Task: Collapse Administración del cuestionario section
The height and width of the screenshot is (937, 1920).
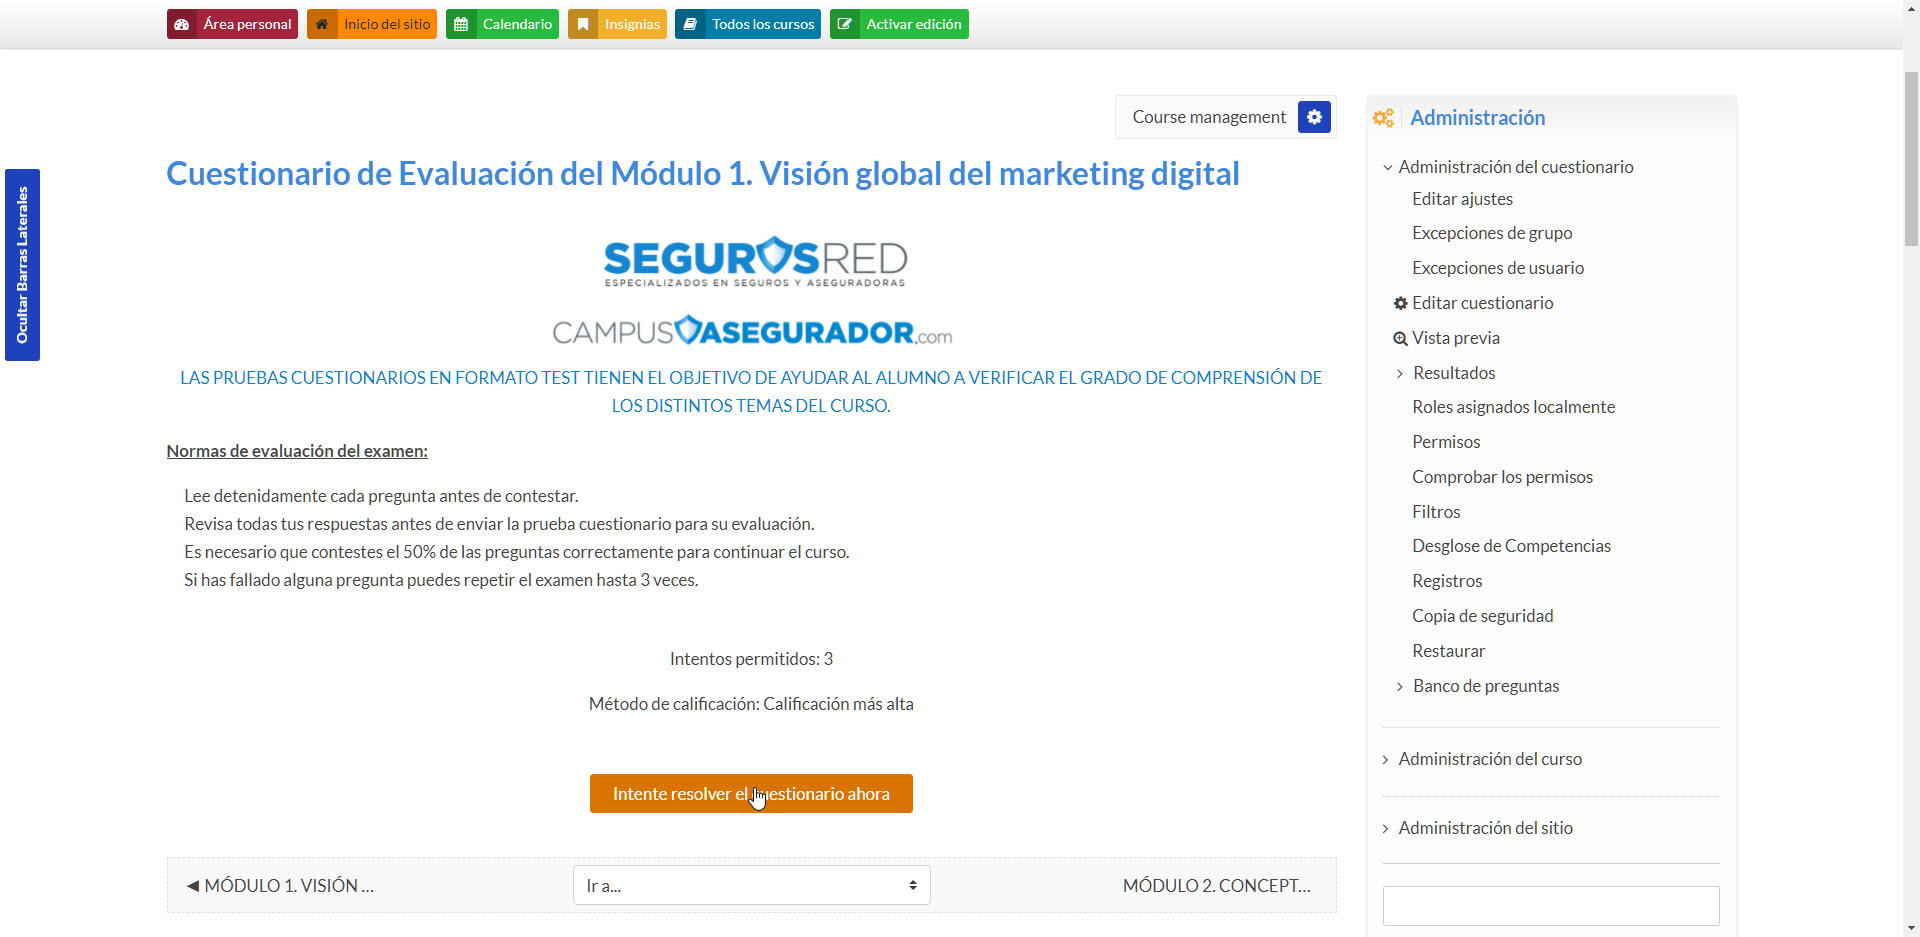Action: point(1387,167)
